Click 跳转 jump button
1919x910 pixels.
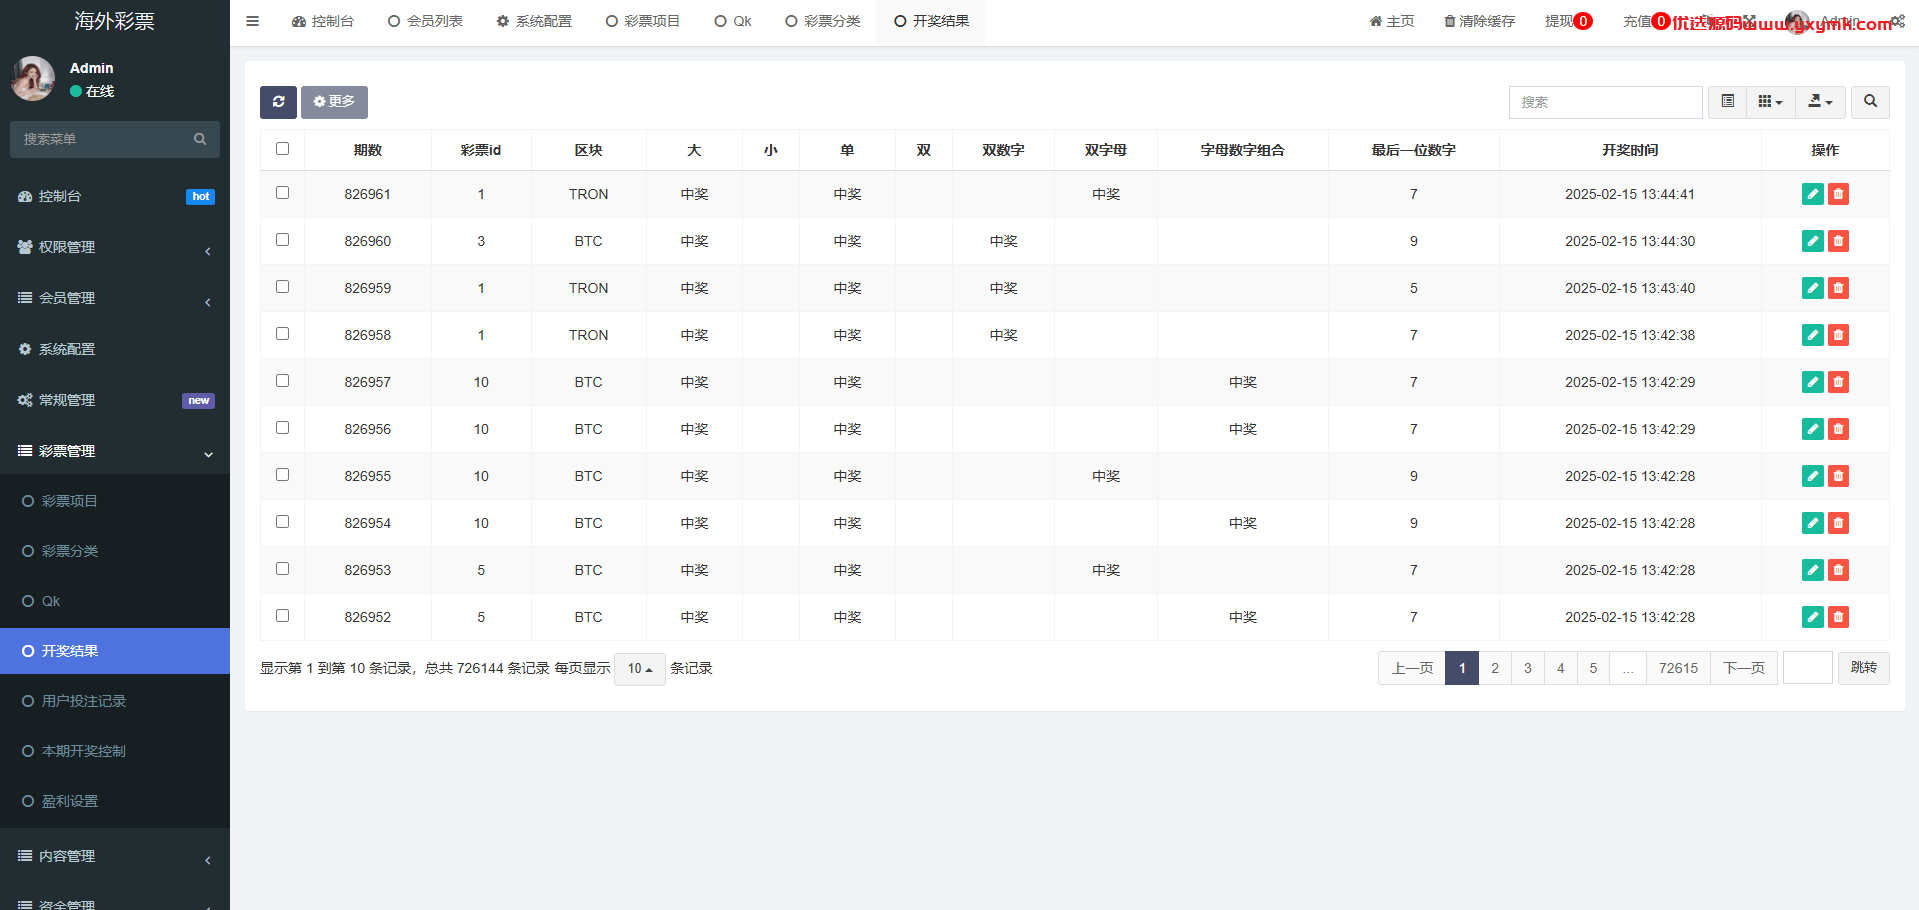click(1863, 668)
